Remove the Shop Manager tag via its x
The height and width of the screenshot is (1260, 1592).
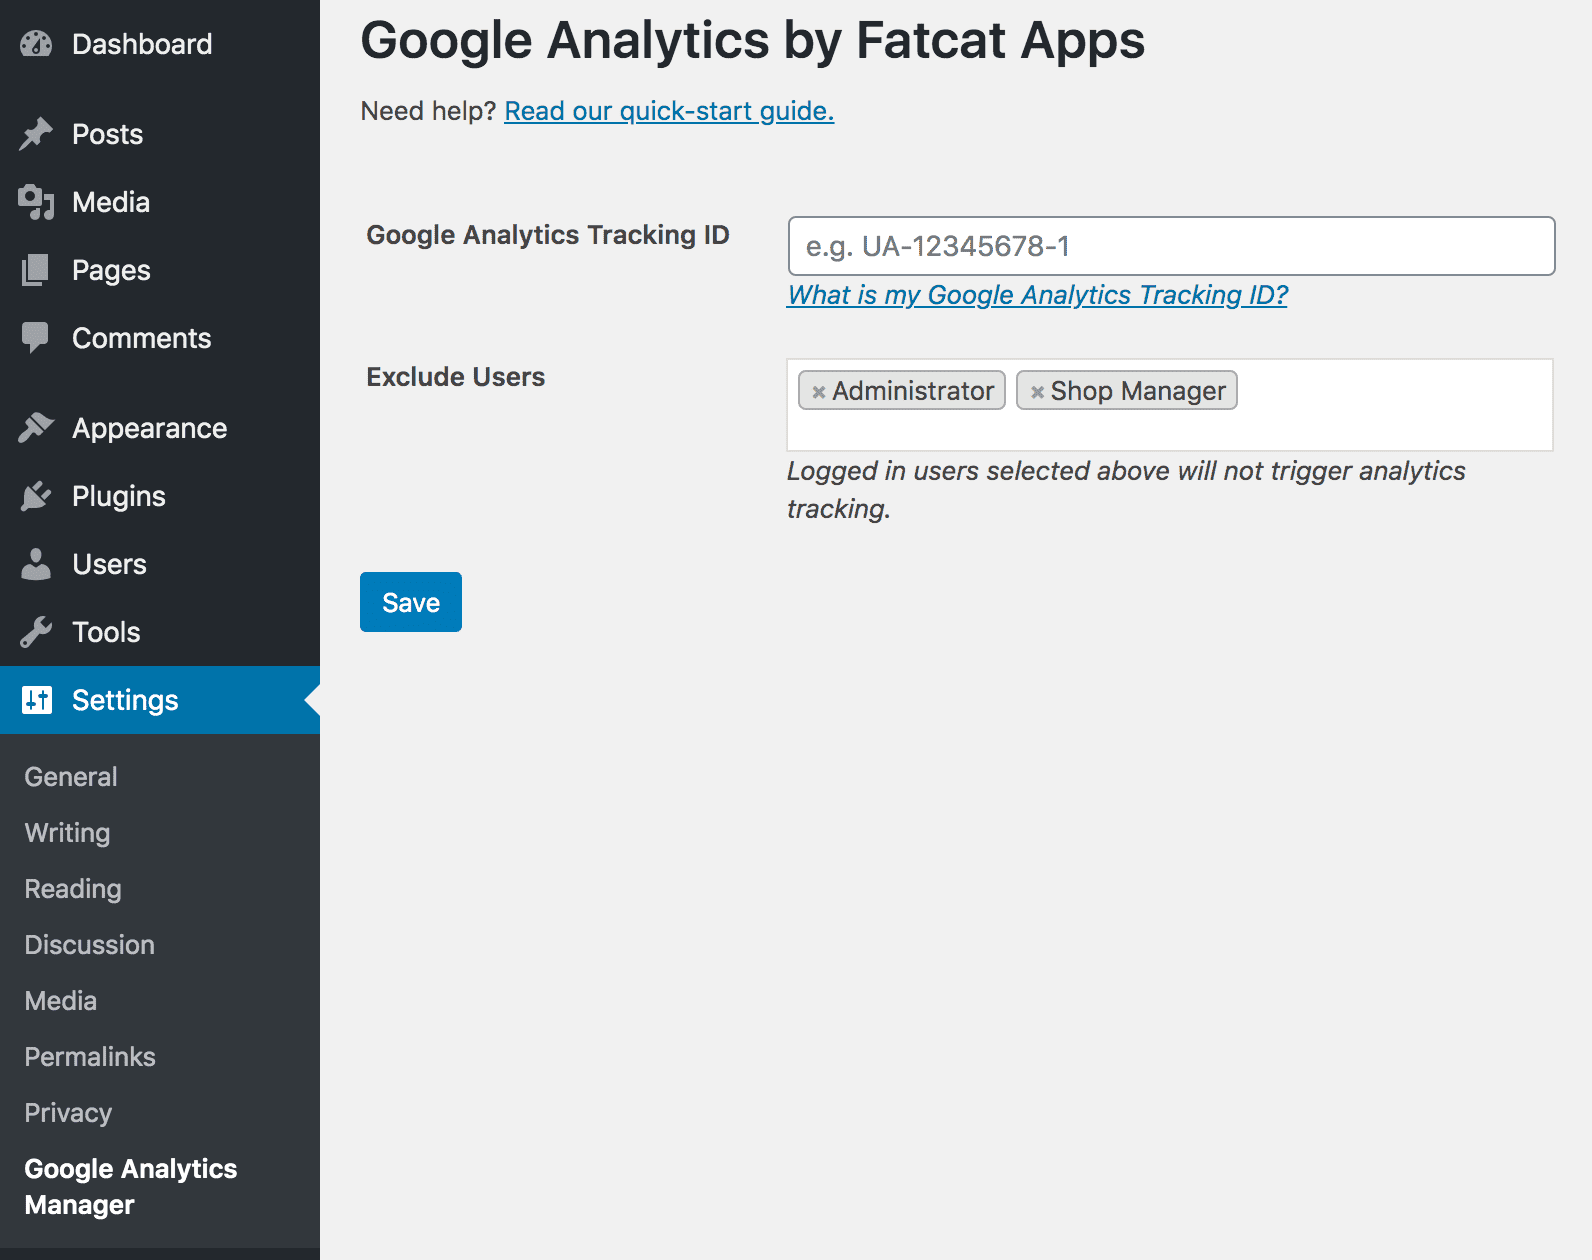[x=1037, y=392]
